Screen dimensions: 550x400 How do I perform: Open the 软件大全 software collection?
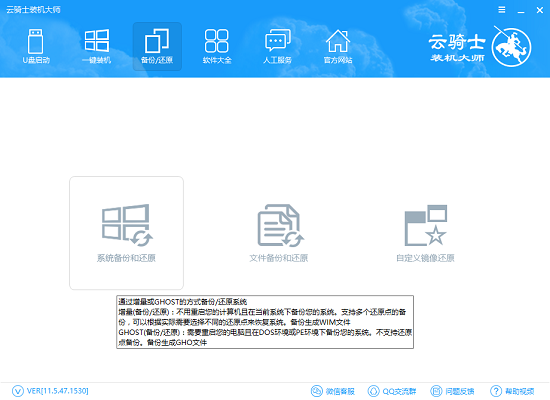point(217,46)
